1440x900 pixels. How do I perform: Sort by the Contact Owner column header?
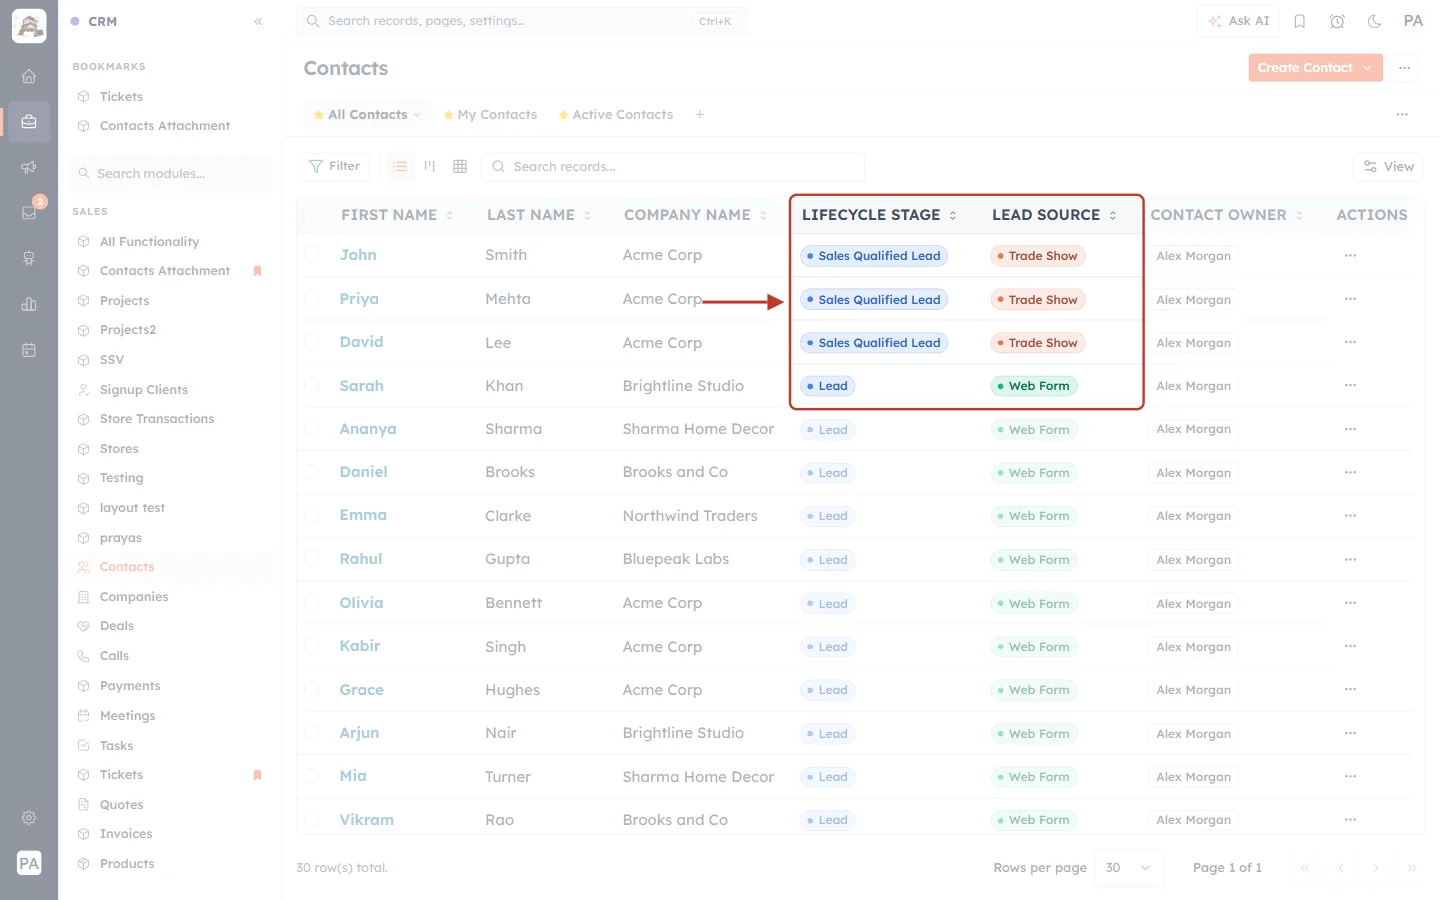[x=1226, y=215]
